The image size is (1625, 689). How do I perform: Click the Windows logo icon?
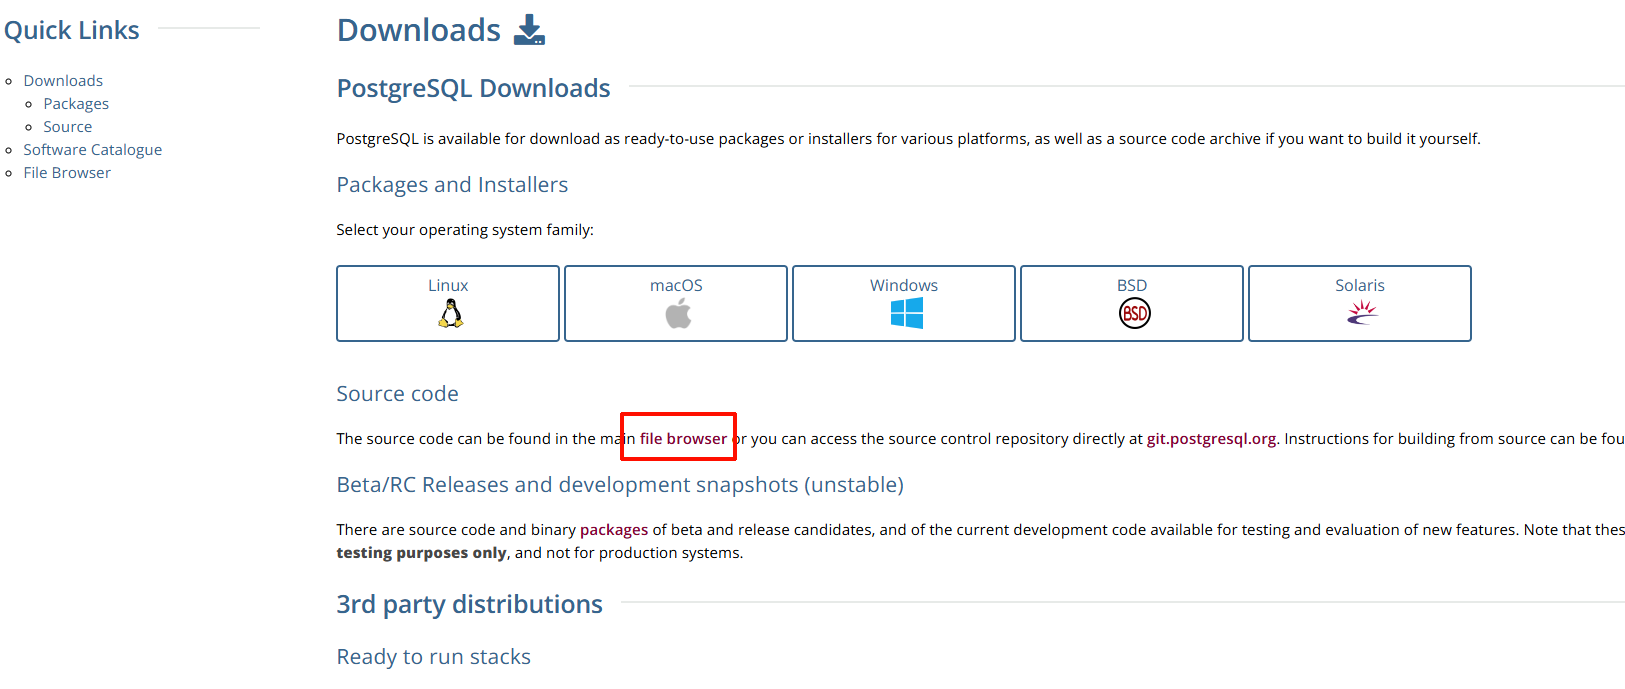(x=906, y=314)
